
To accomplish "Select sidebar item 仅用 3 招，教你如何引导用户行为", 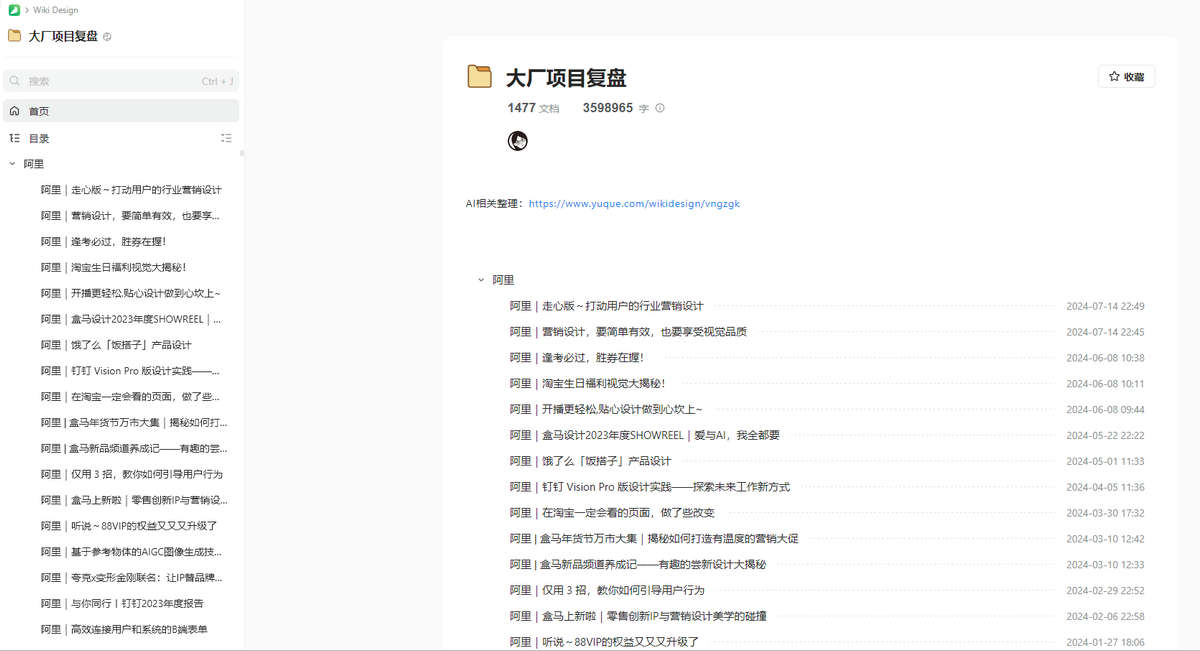I will point(132,475).
